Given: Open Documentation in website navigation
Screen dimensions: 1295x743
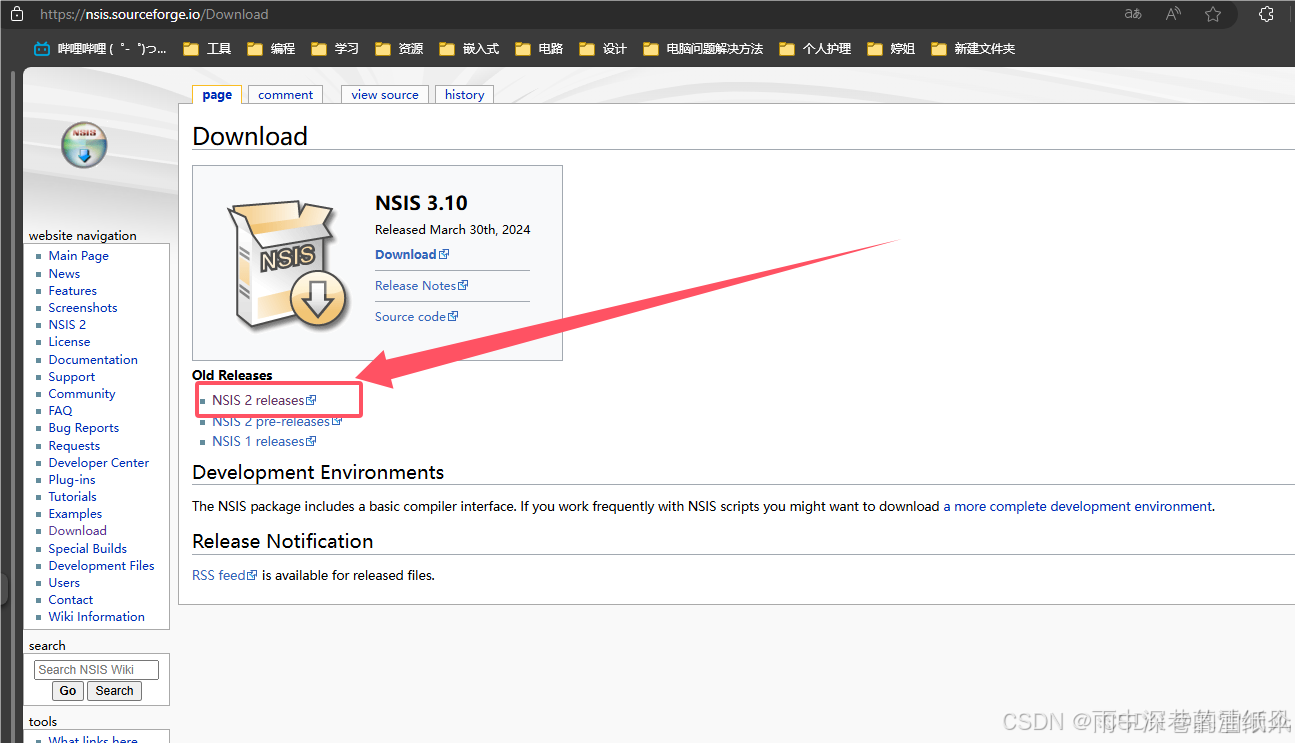Looking at the screenshot, I should (x=93, y=359).
